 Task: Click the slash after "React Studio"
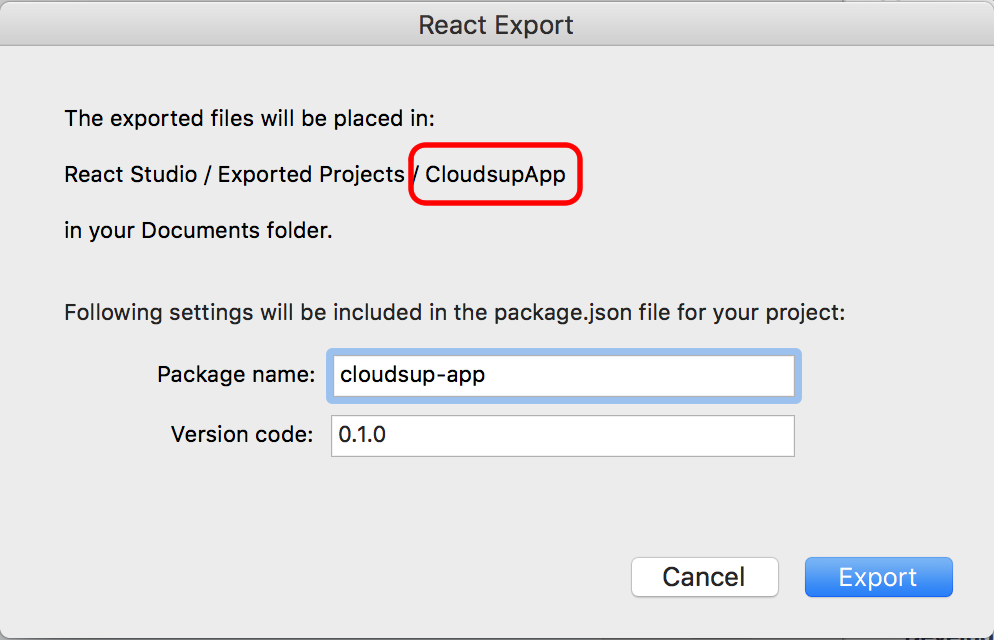(x=207, y=175)
